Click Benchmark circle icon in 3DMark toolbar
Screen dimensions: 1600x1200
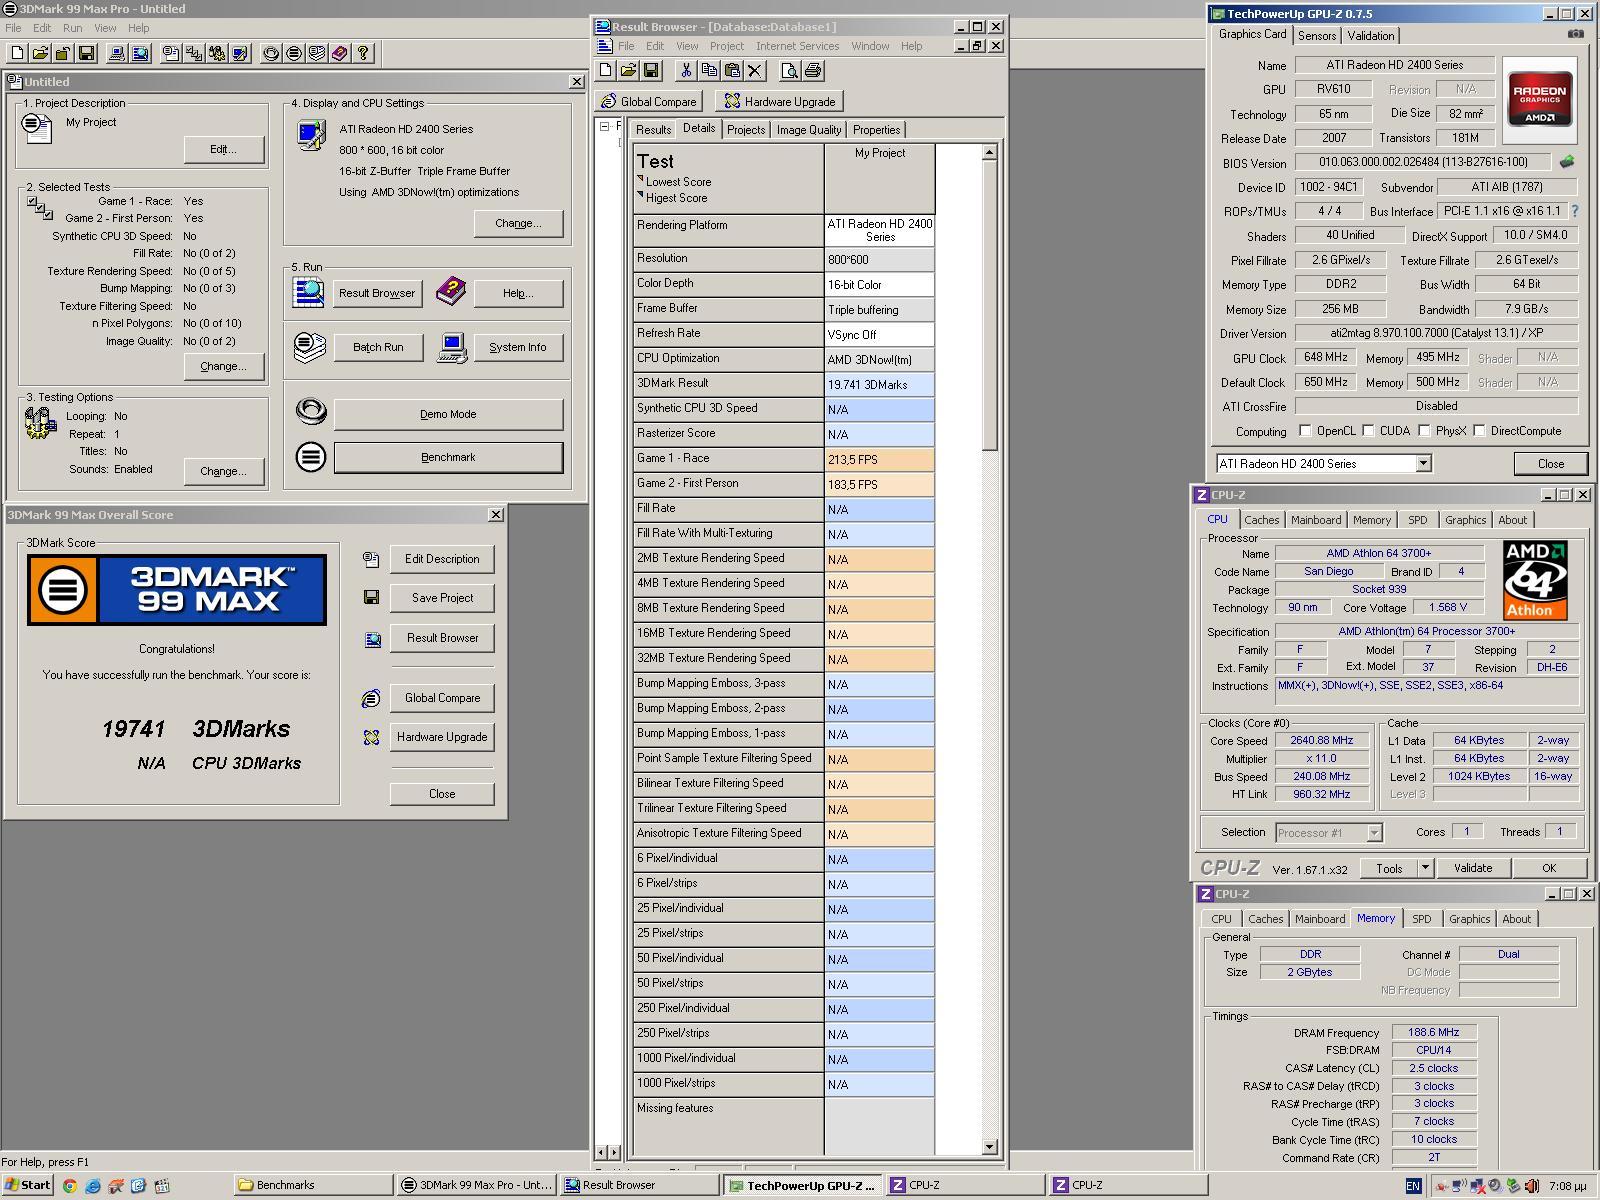294,53
